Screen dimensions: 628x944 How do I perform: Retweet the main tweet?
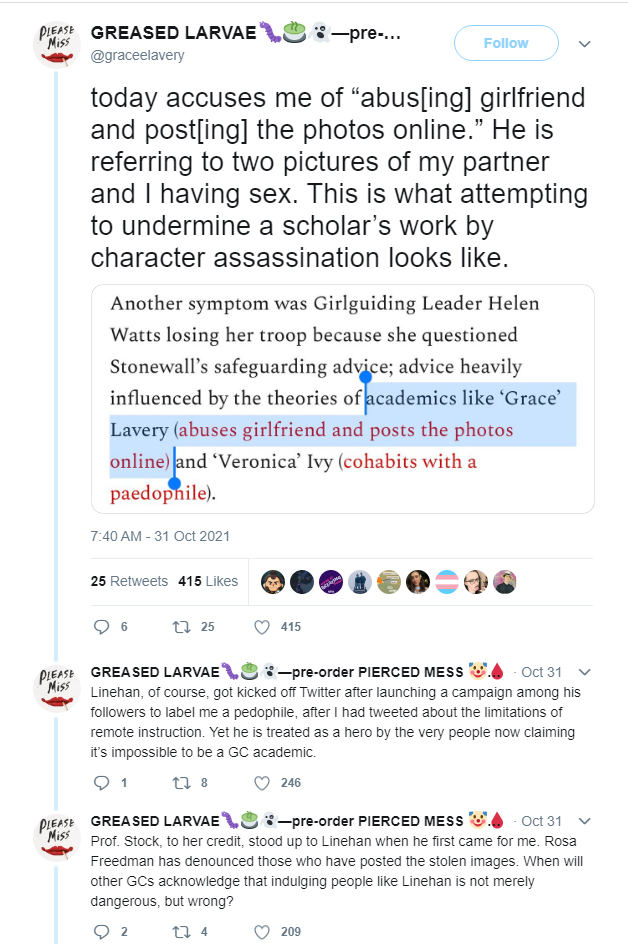click(x=181, y=627)
